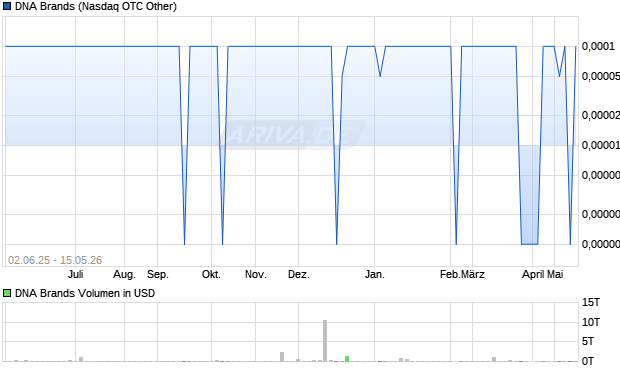620x371 pixels.
Task: Click the '0T' volume axis value
Action: point(588,361)
